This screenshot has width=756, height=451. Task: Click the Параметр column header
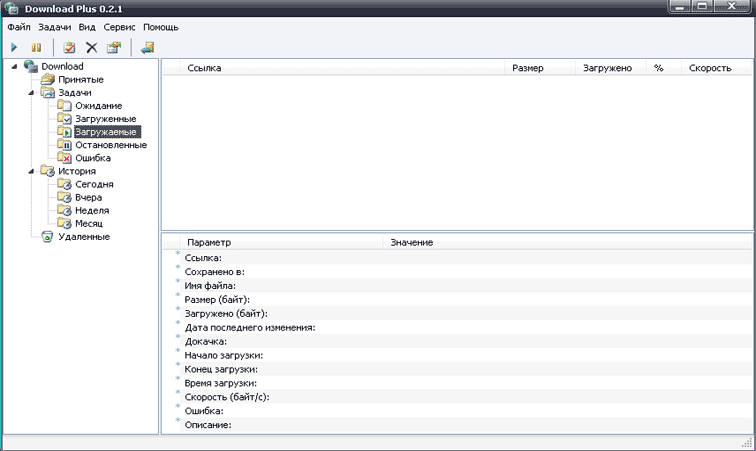(x=281, y=243)
